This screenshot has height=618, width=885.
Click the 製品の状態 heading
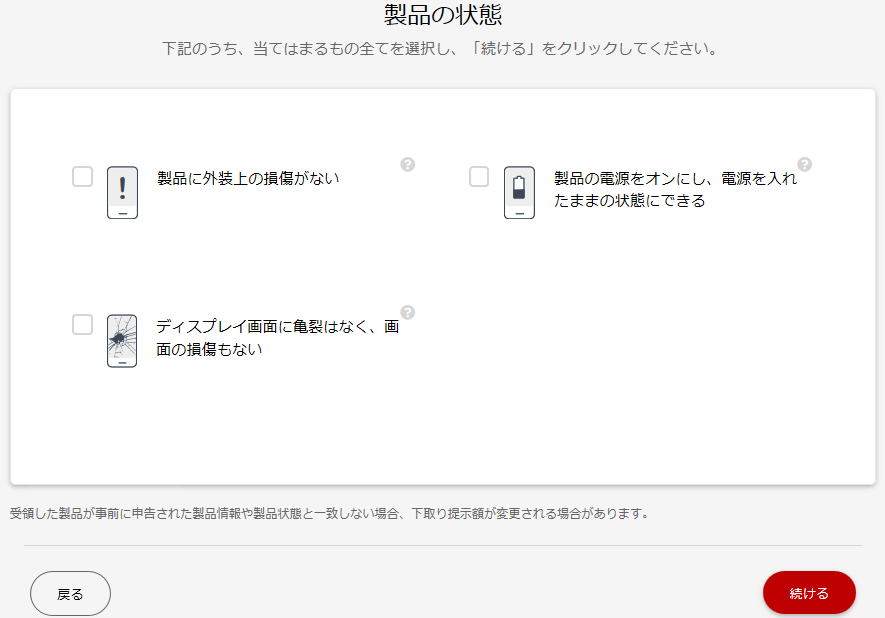443,15
